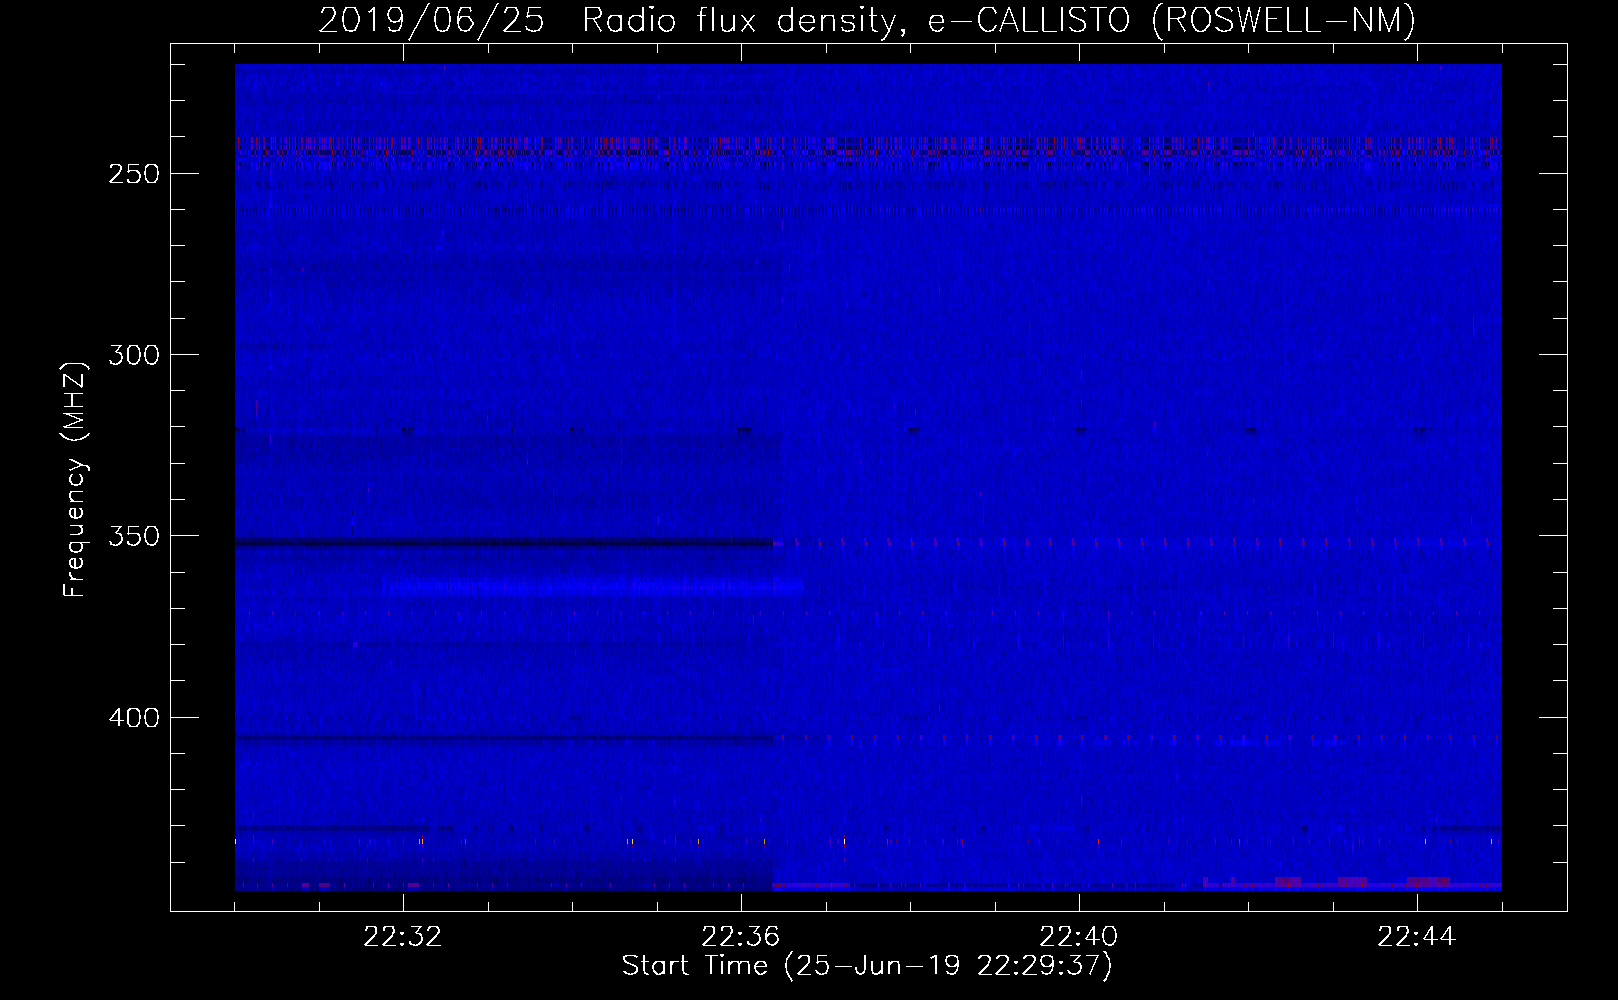The width and height of the screenshot is (1618, 1000).
Task: Click the 350 frequency tick label
Action: 134,536
